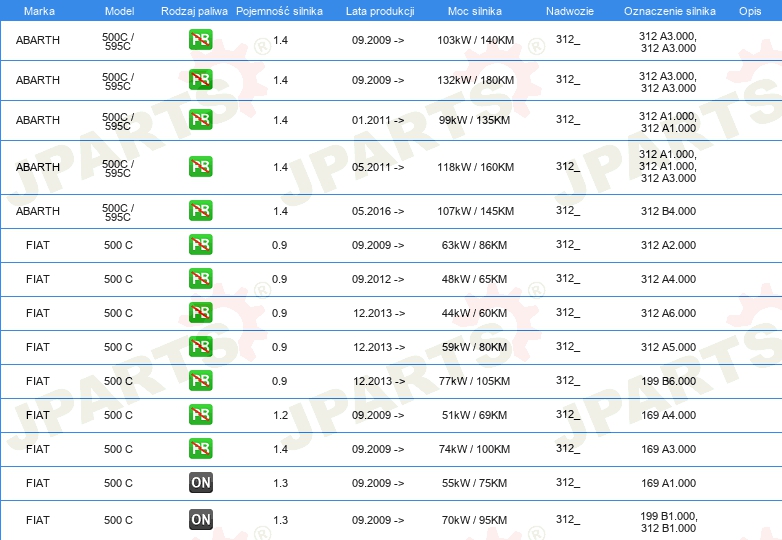Click the 48kW / 65KM cell
This screenshot has height=540, width=782.
(x=474, y=279)
